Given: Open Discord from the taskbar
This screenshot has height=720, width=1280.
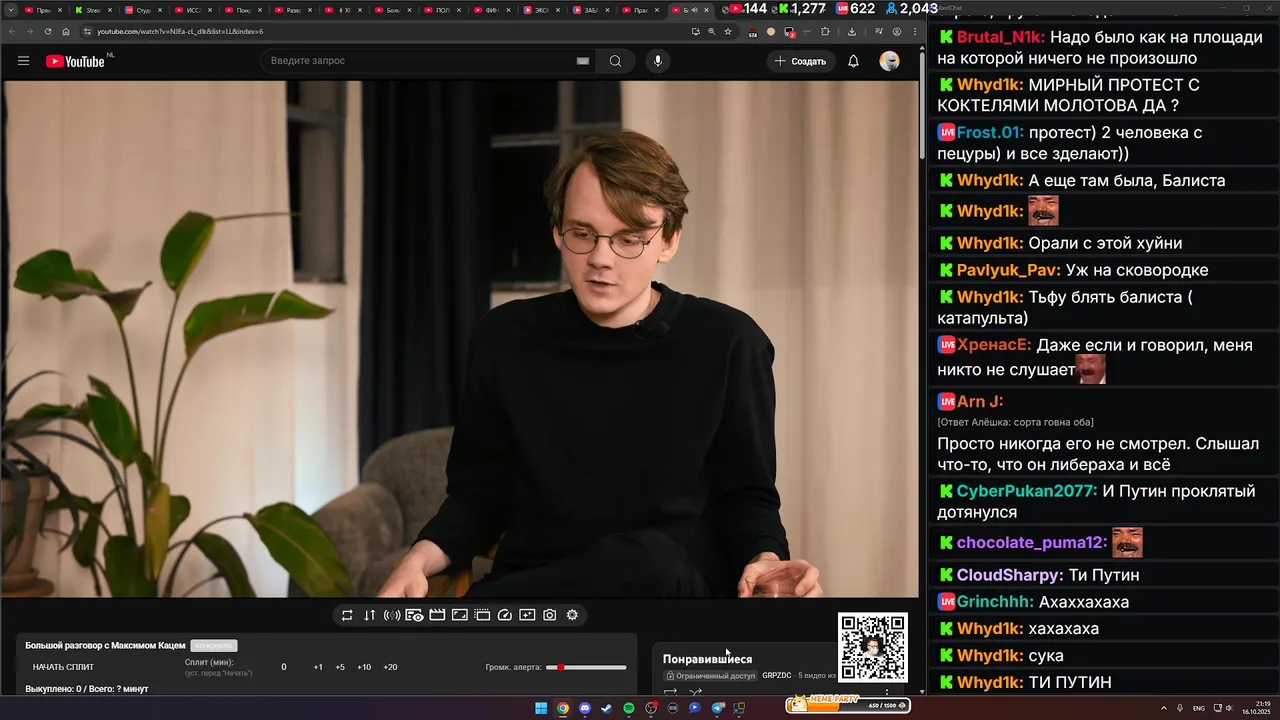Looking at the screenshot, I should coord(585,708).
